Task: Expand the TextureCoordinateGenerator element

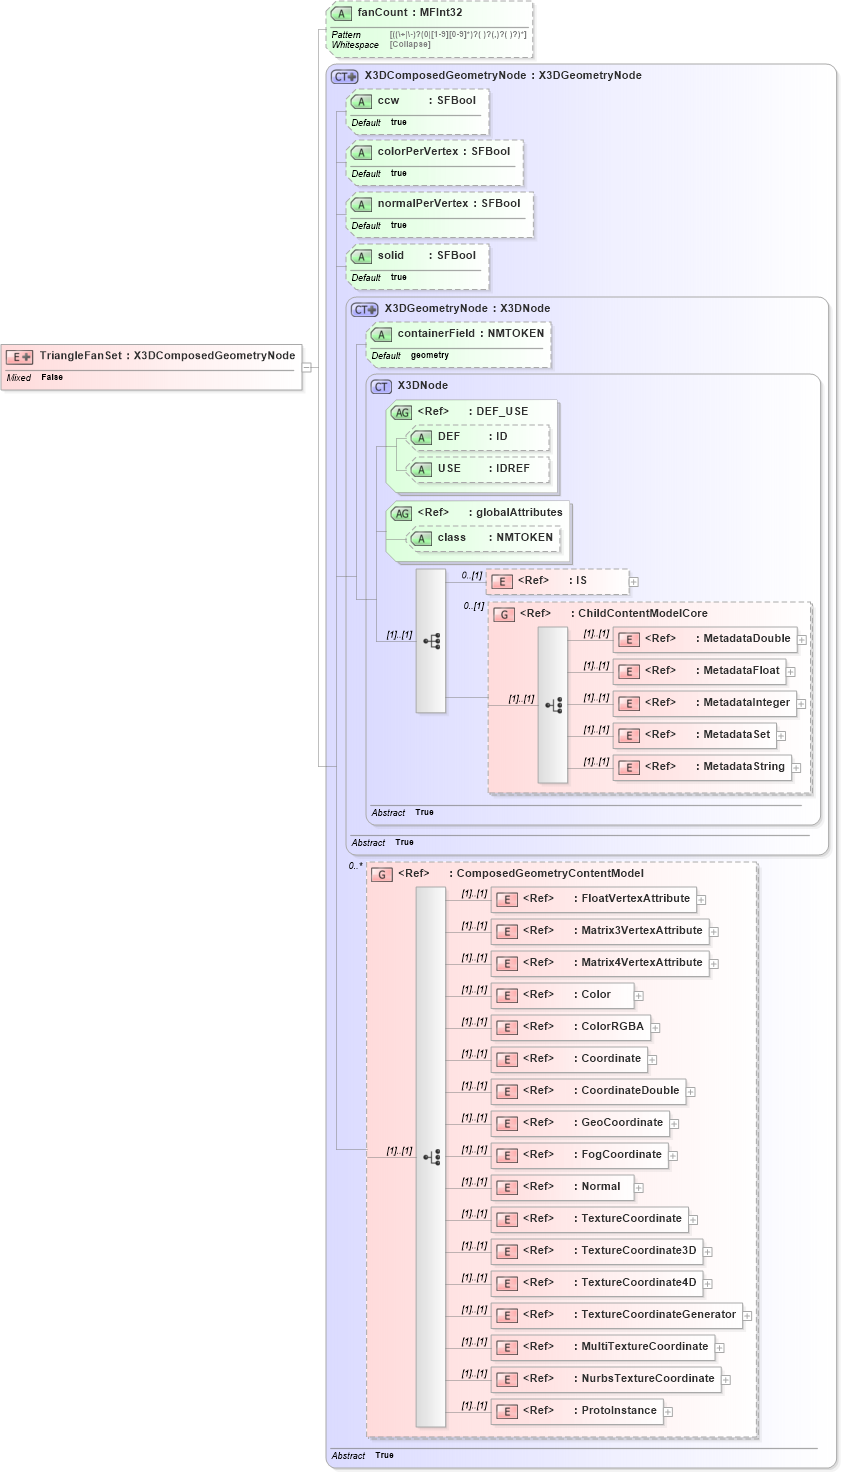Action: pos(748,1316)
